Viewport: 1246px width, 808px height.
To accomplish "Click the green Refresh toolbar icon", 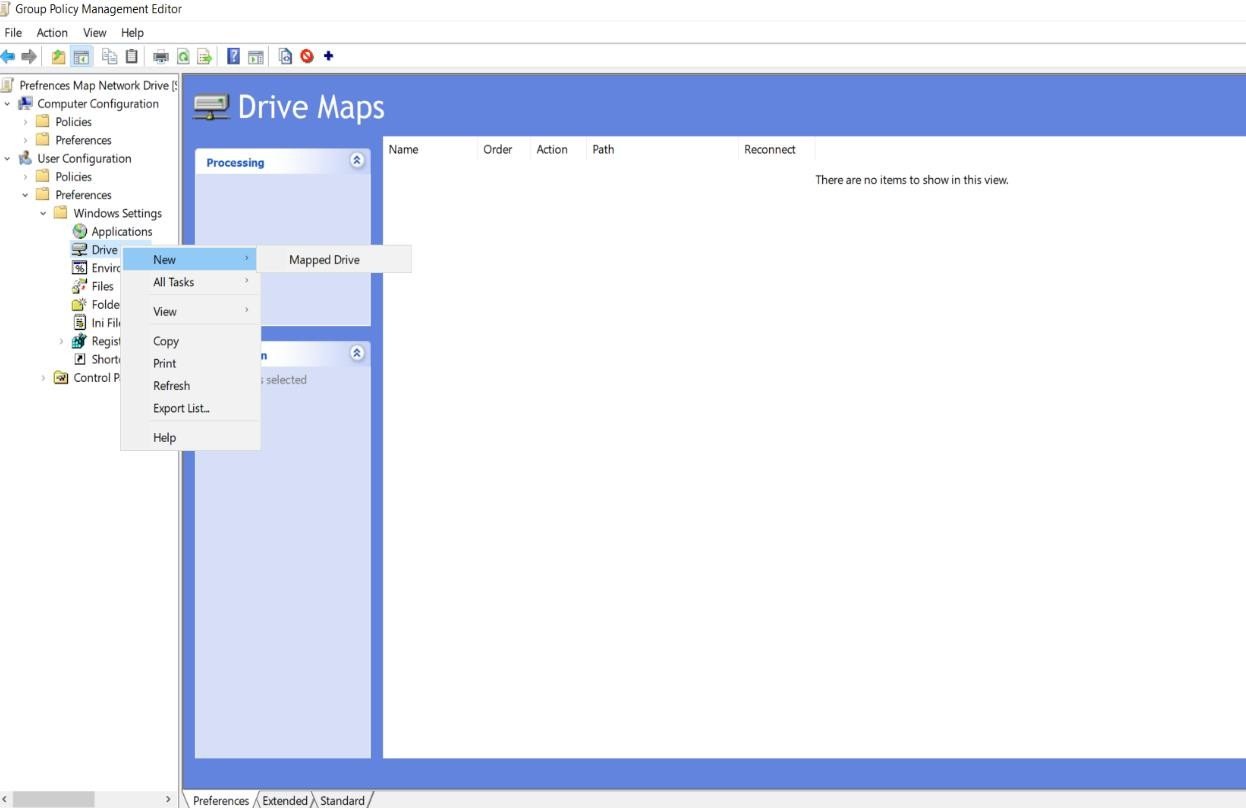I will point(183,56).
